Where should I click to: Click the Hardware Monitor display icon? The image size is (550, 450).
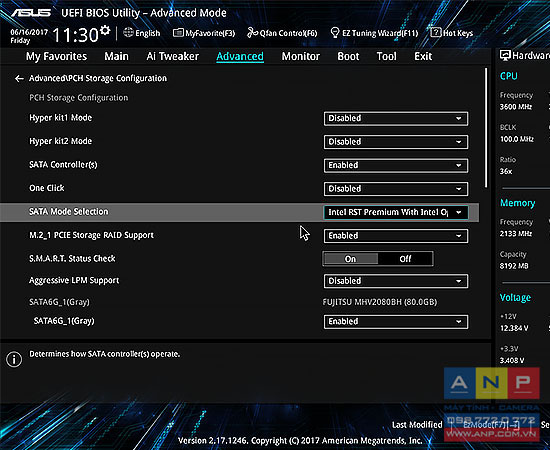(x=505, y=55)
